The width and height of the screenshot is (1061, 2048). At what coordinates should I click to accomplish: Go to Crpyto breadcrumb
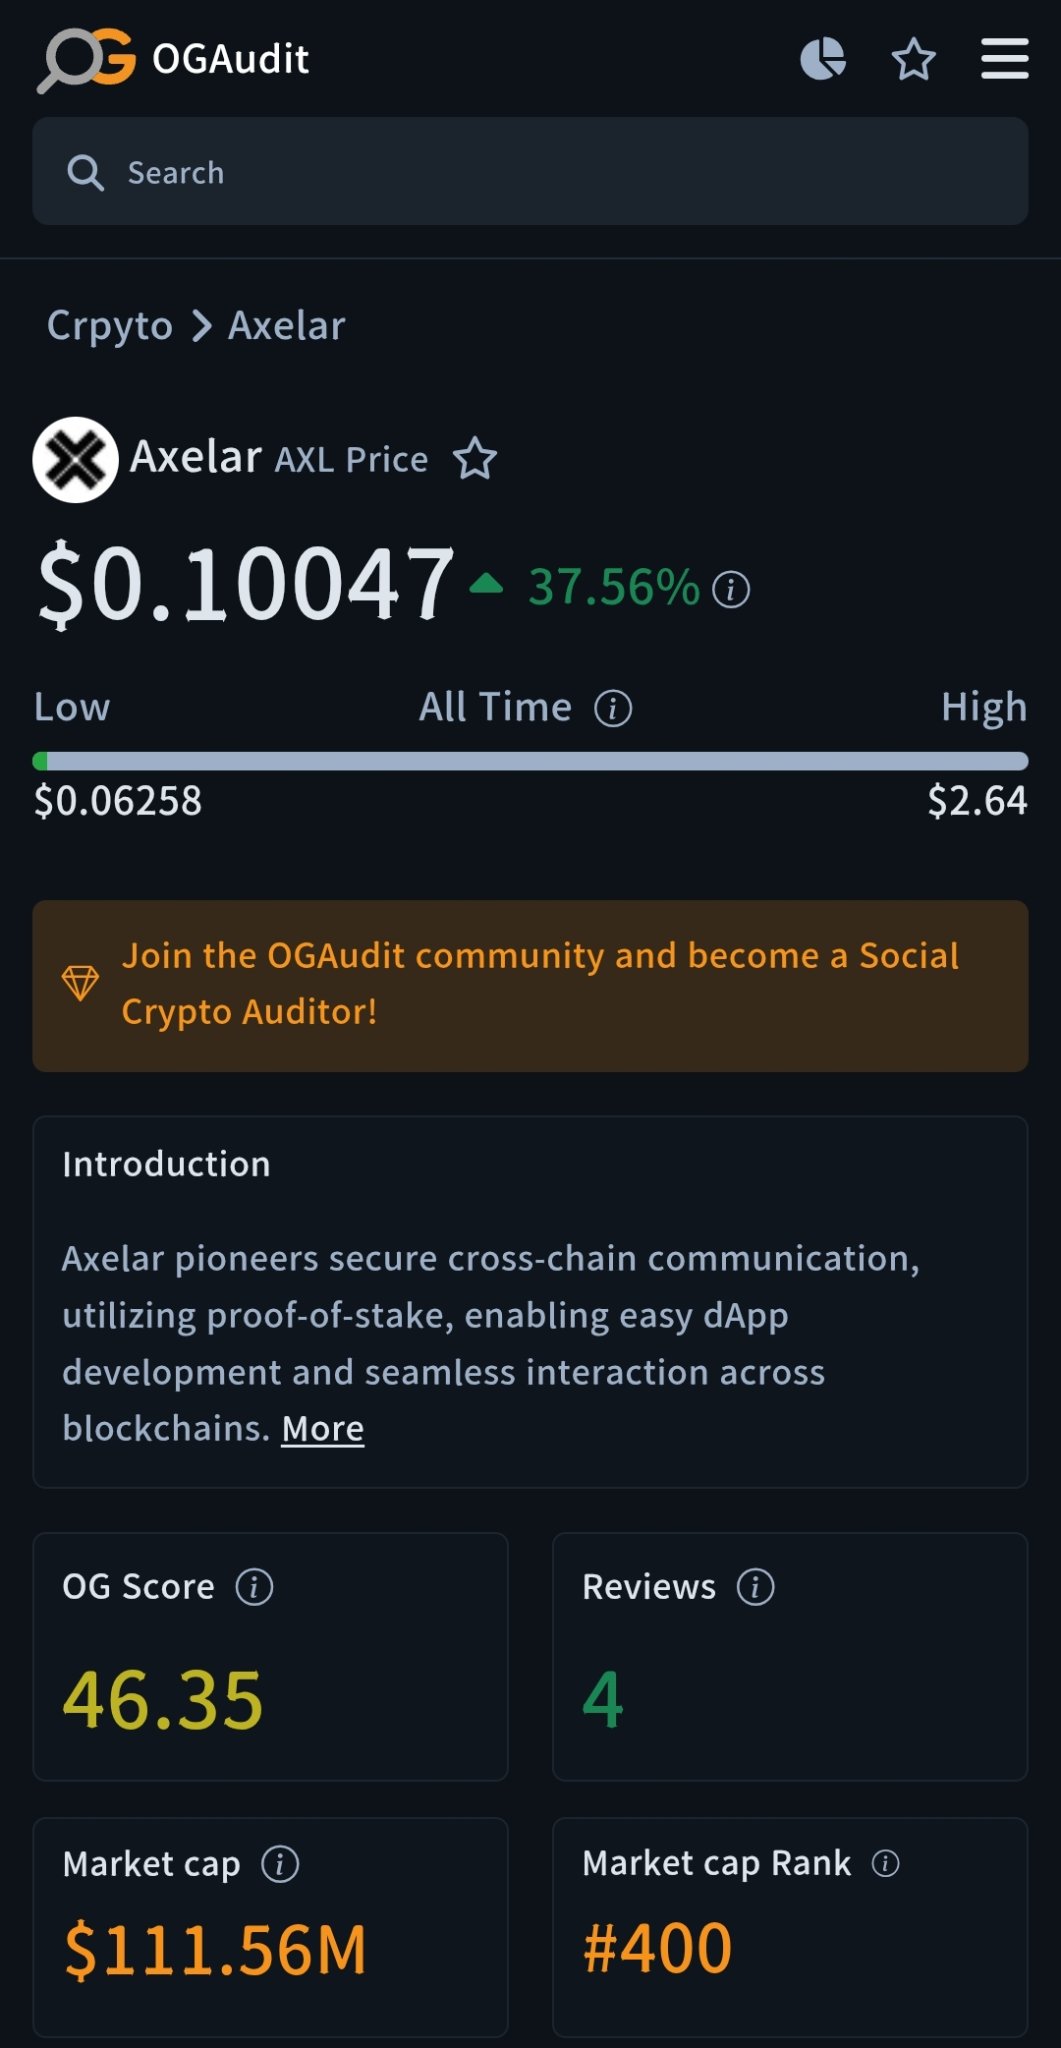(x=110, y=326)
